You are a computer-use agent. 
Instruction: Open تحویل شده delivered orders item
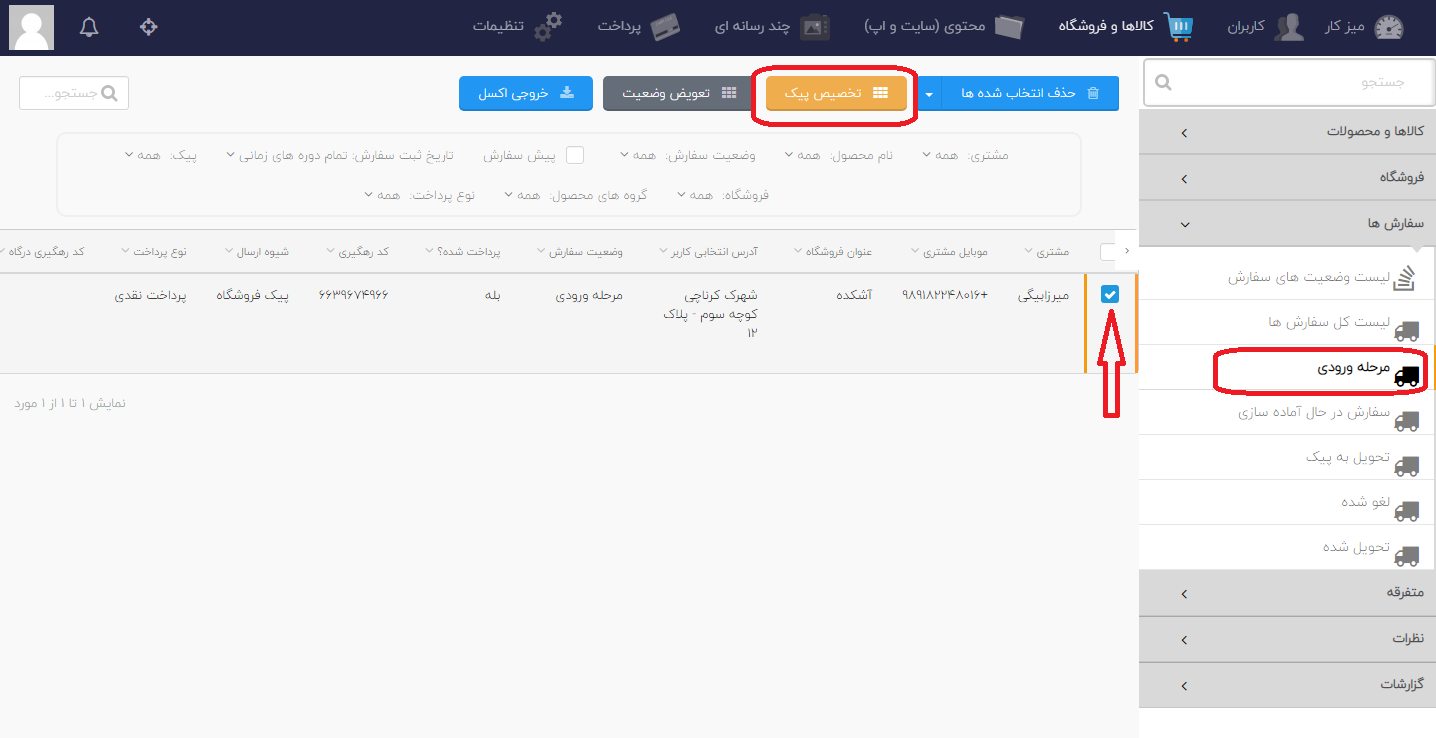[x=1287, y=547]
